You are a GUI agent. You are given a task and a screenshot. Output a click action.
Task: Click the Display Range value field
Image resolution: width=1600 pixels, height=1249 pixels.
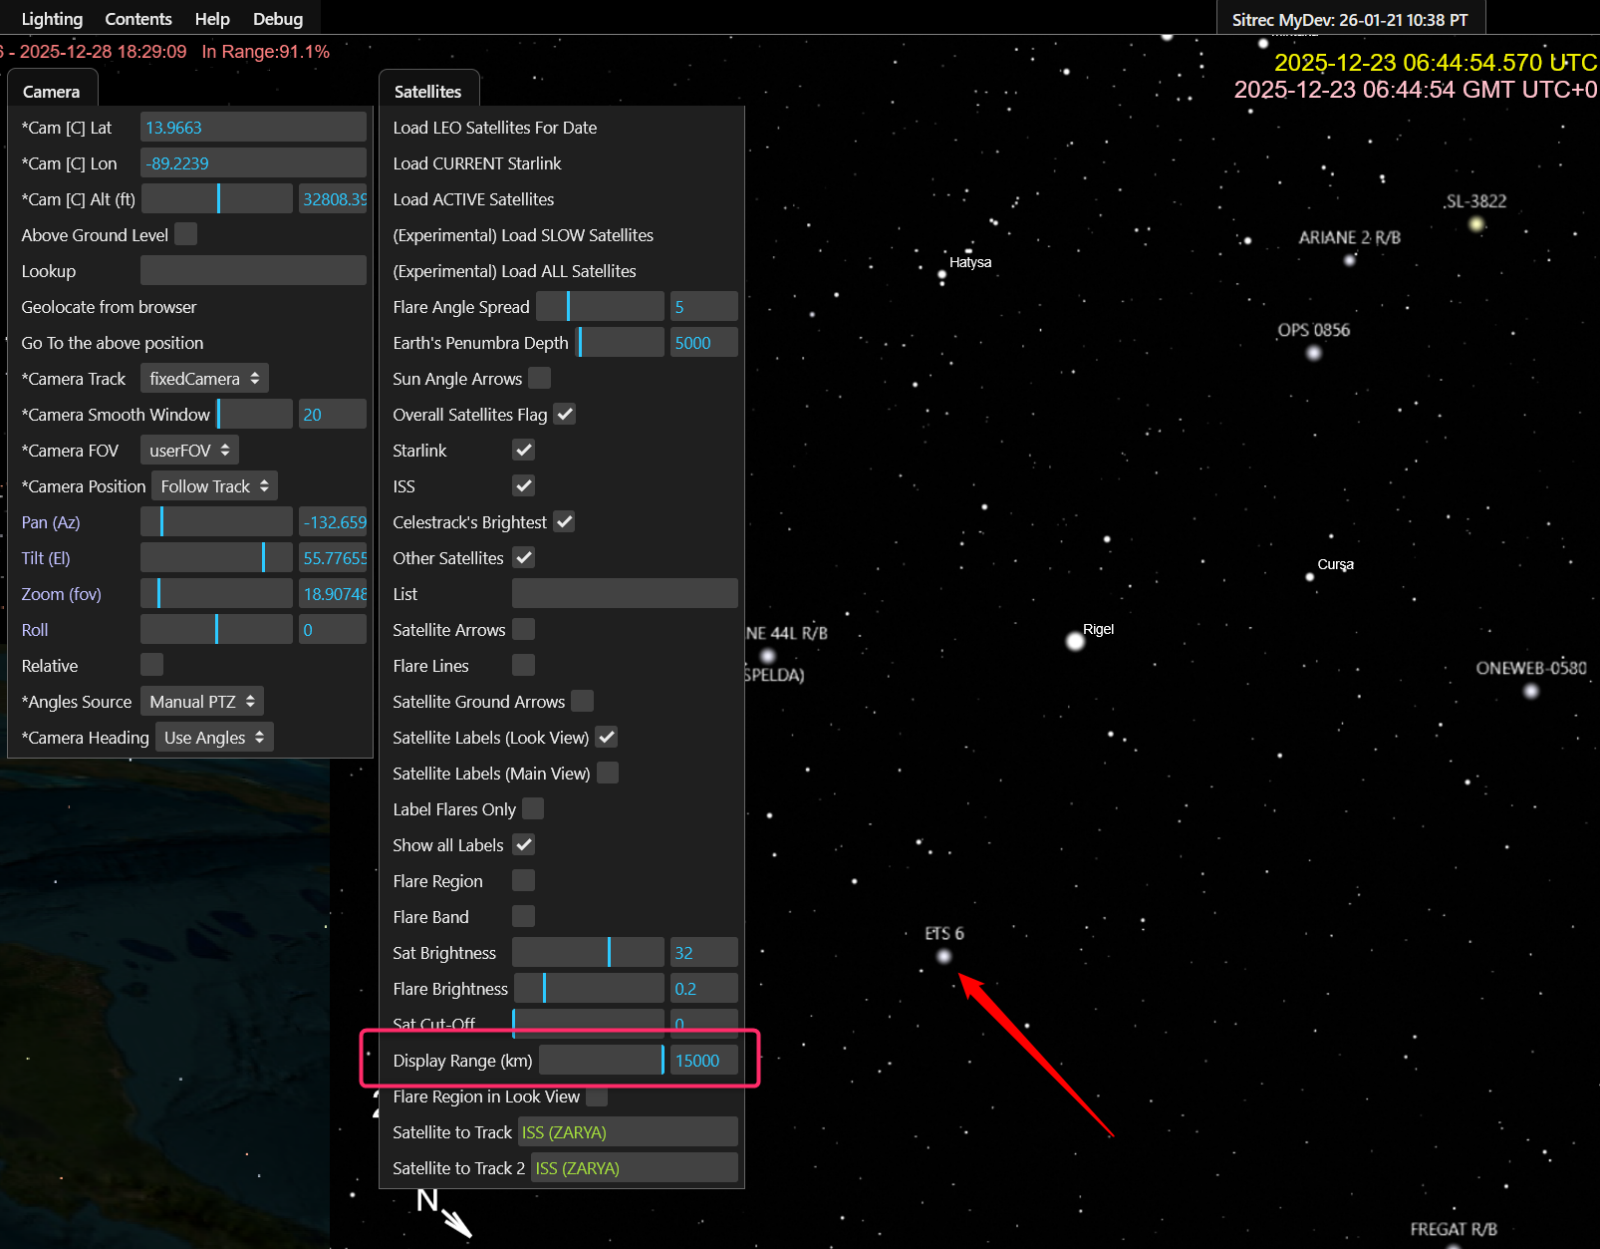coord(703,1061)
